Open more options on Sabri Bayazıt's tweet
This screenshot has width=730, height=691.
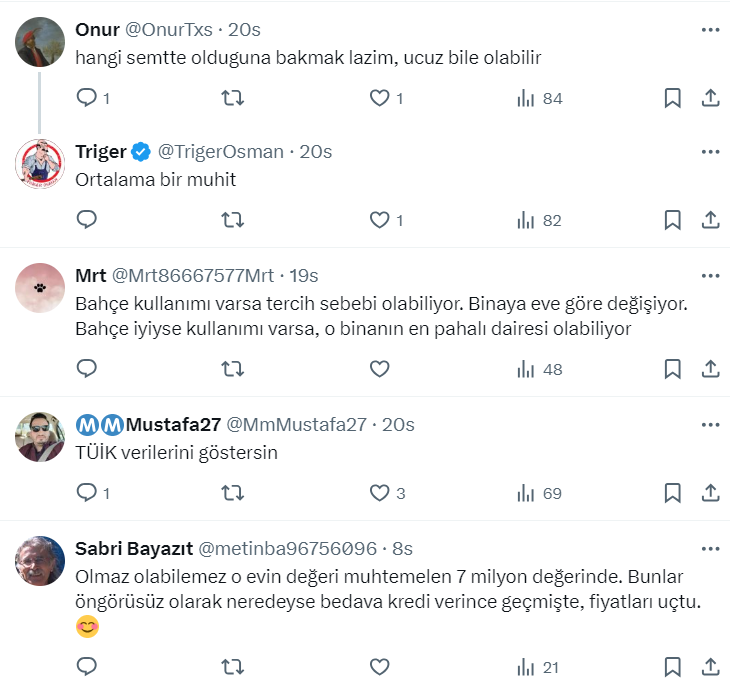[710, 549]
